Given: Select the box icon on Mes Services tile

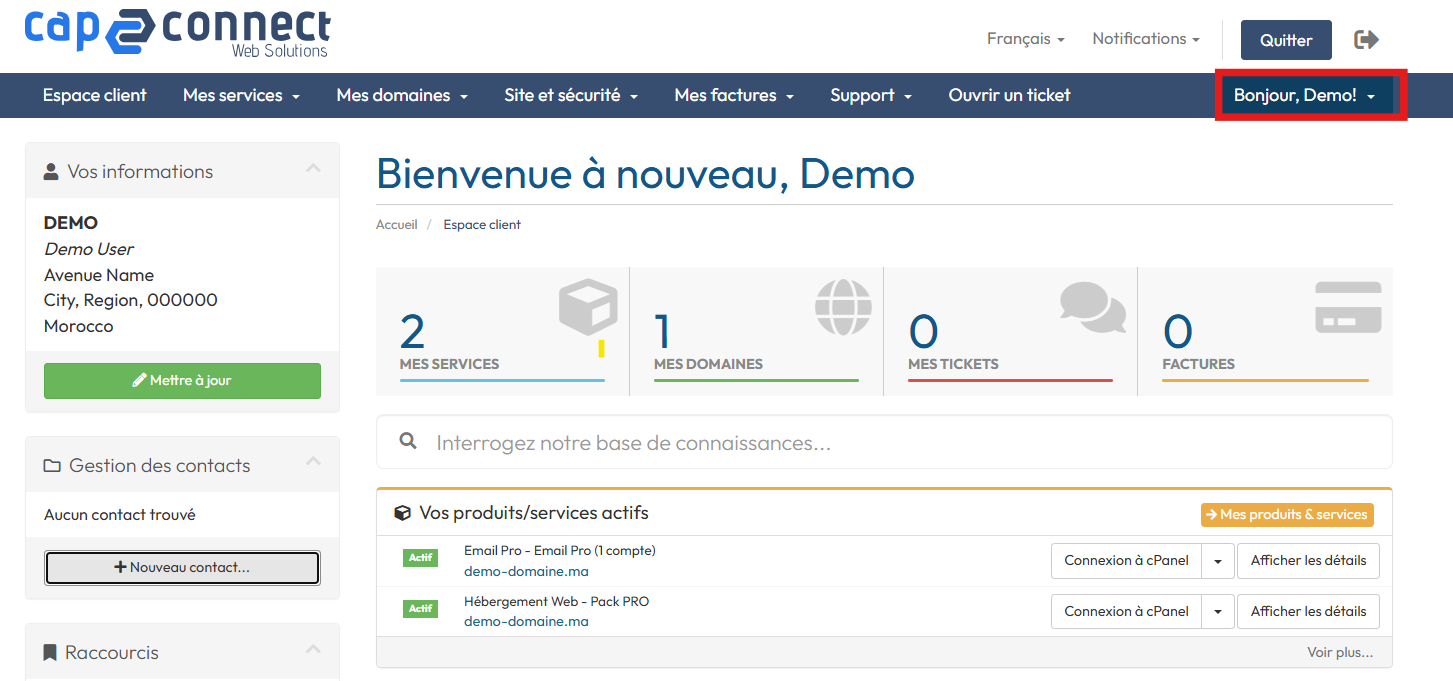Looking at the screenshot, I should [587, 307].
